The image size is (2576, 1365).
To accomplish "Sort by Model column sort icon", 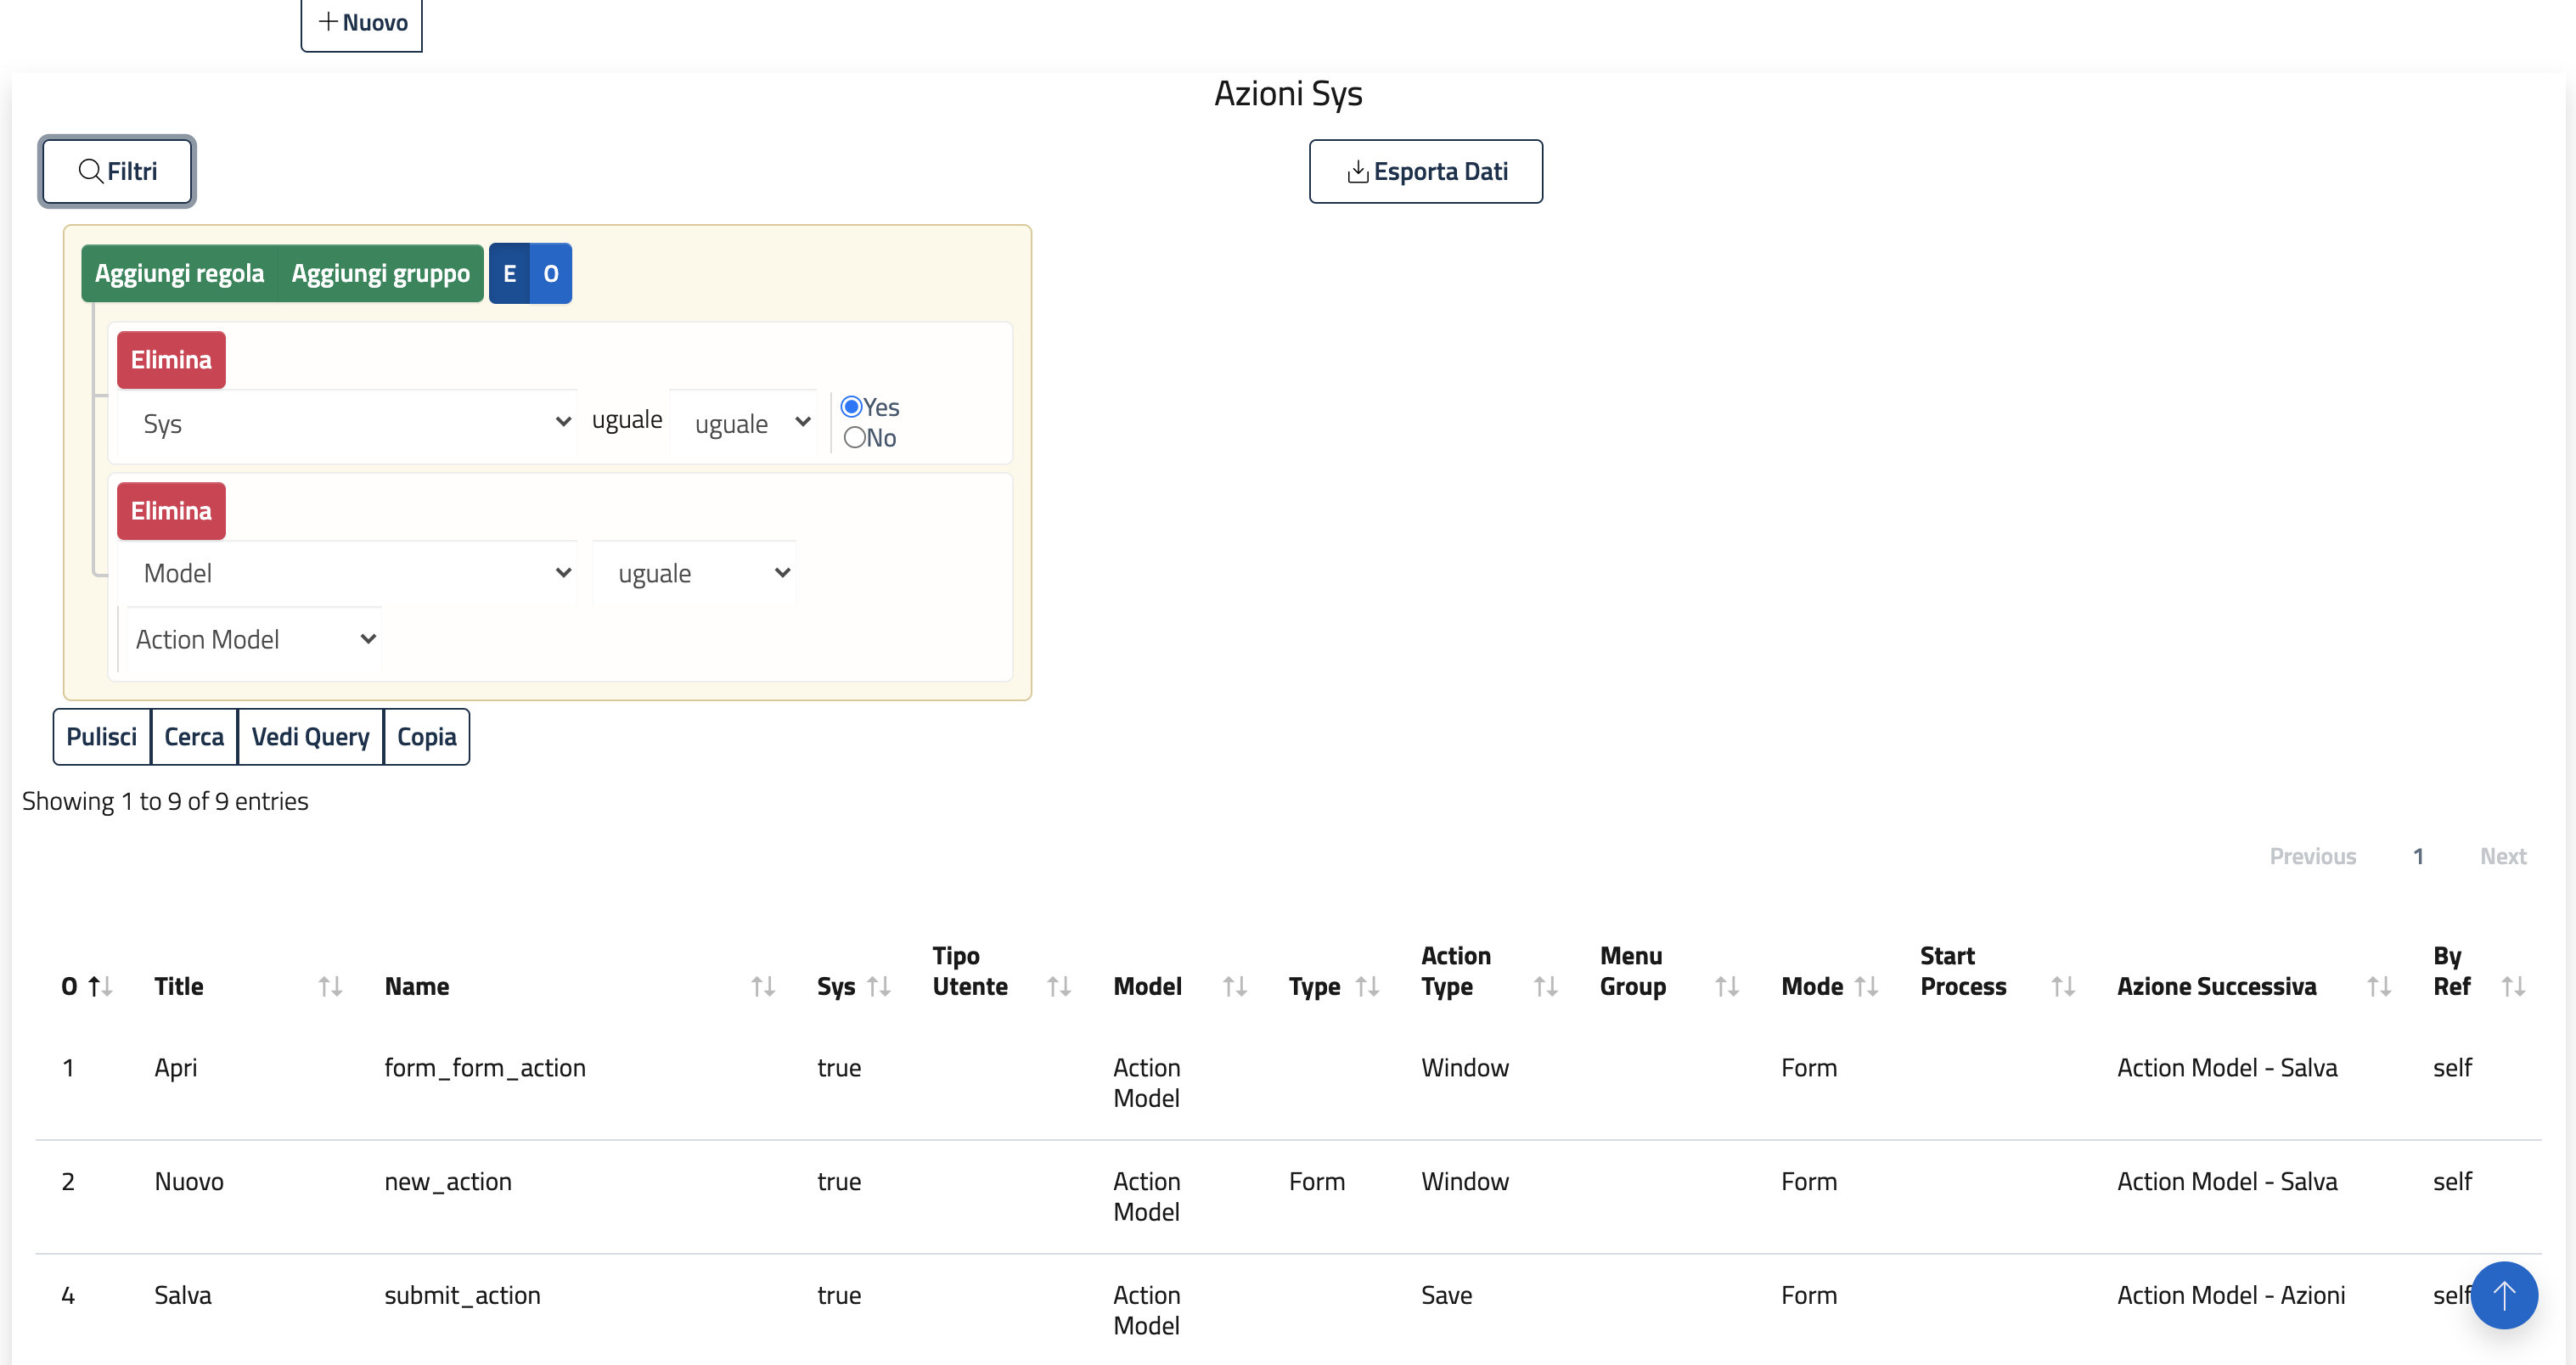I will [1234, 987].
